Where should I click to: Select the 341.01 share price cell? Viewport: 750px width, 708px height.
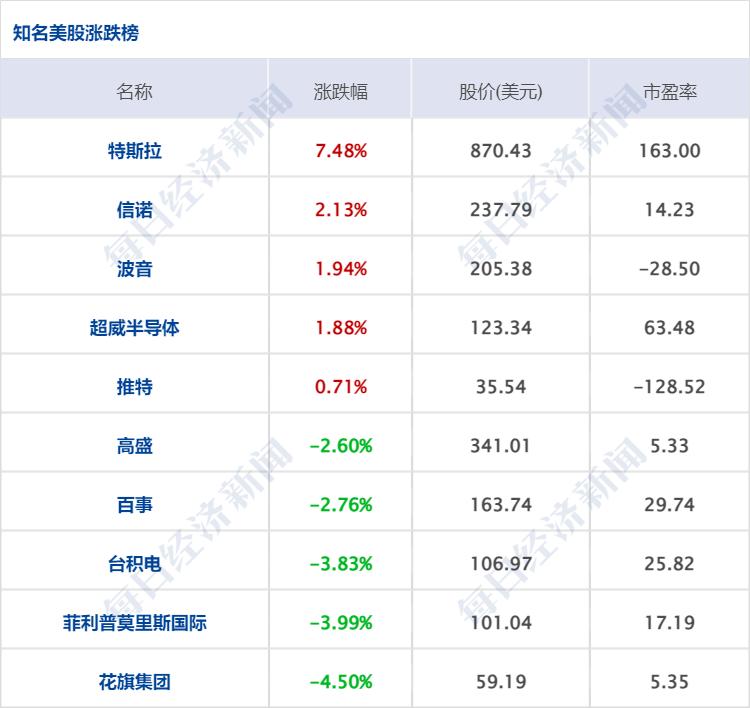click(x=500, y=446)
